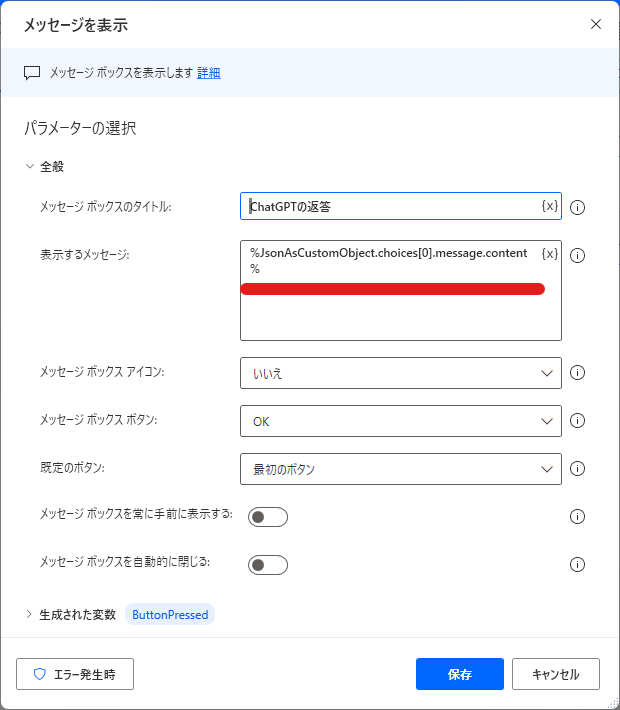Screen dimensions: 620x710
Task: Open the 詳細 link
Action: click(x=209, y=73)
